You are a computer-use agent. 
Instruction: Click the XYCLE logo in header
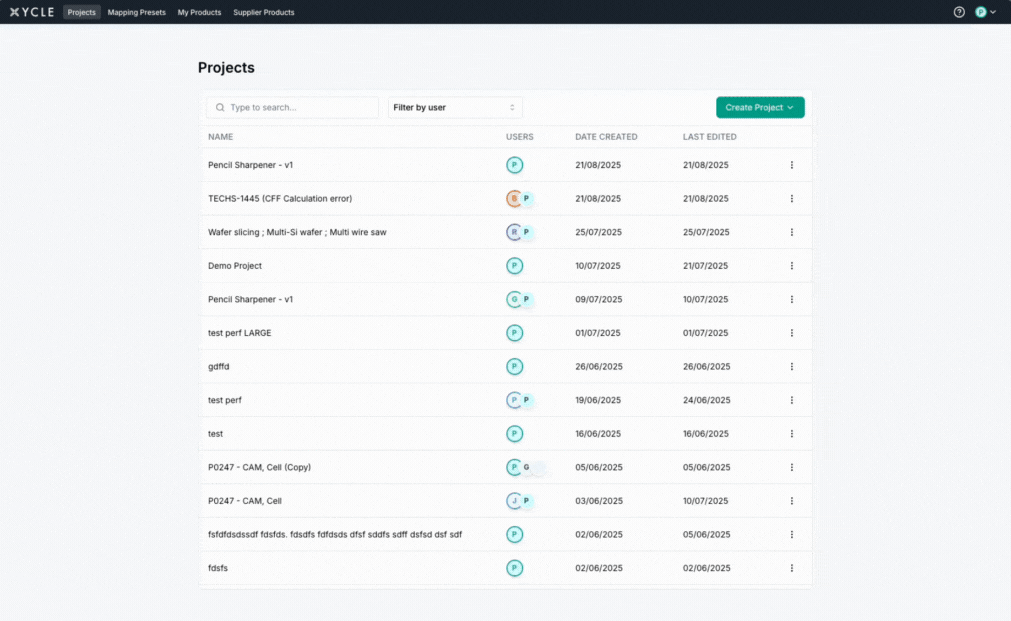point(32,12)
